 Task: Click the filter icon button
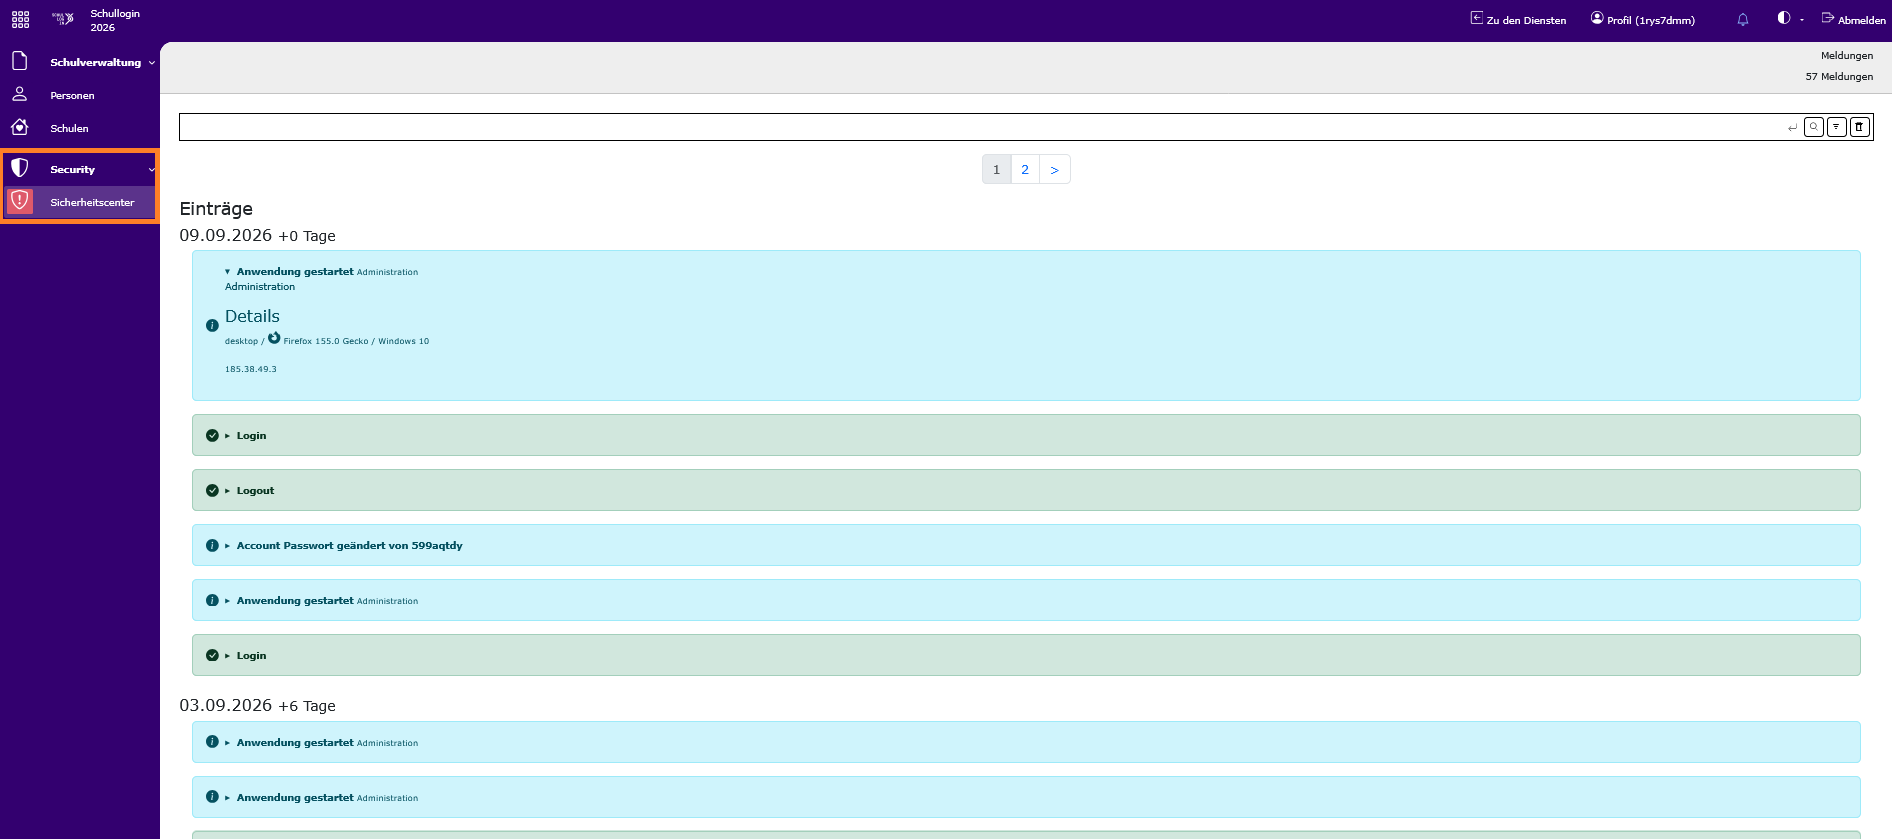tap(1837, 127)
